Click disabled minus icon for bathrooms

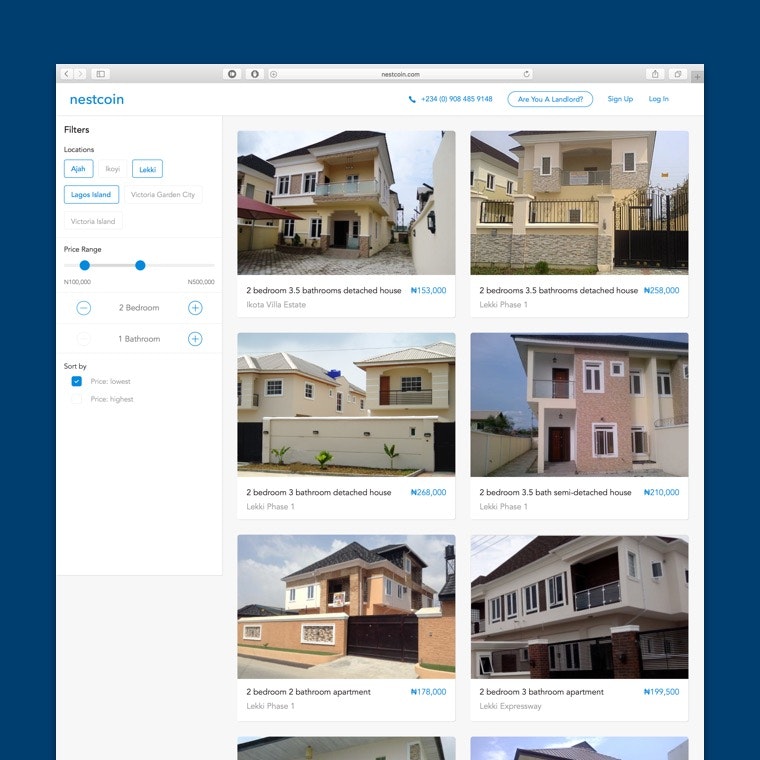point(83,339)
